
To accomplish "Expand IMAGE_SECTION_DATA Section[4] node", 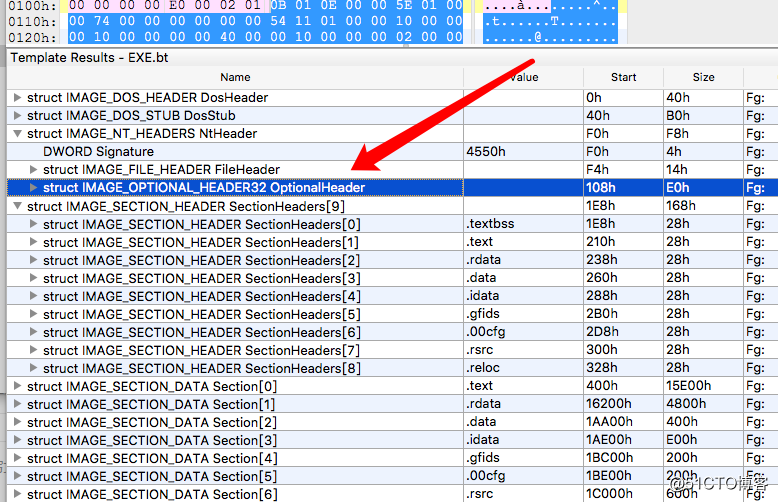I will (17, 458).
